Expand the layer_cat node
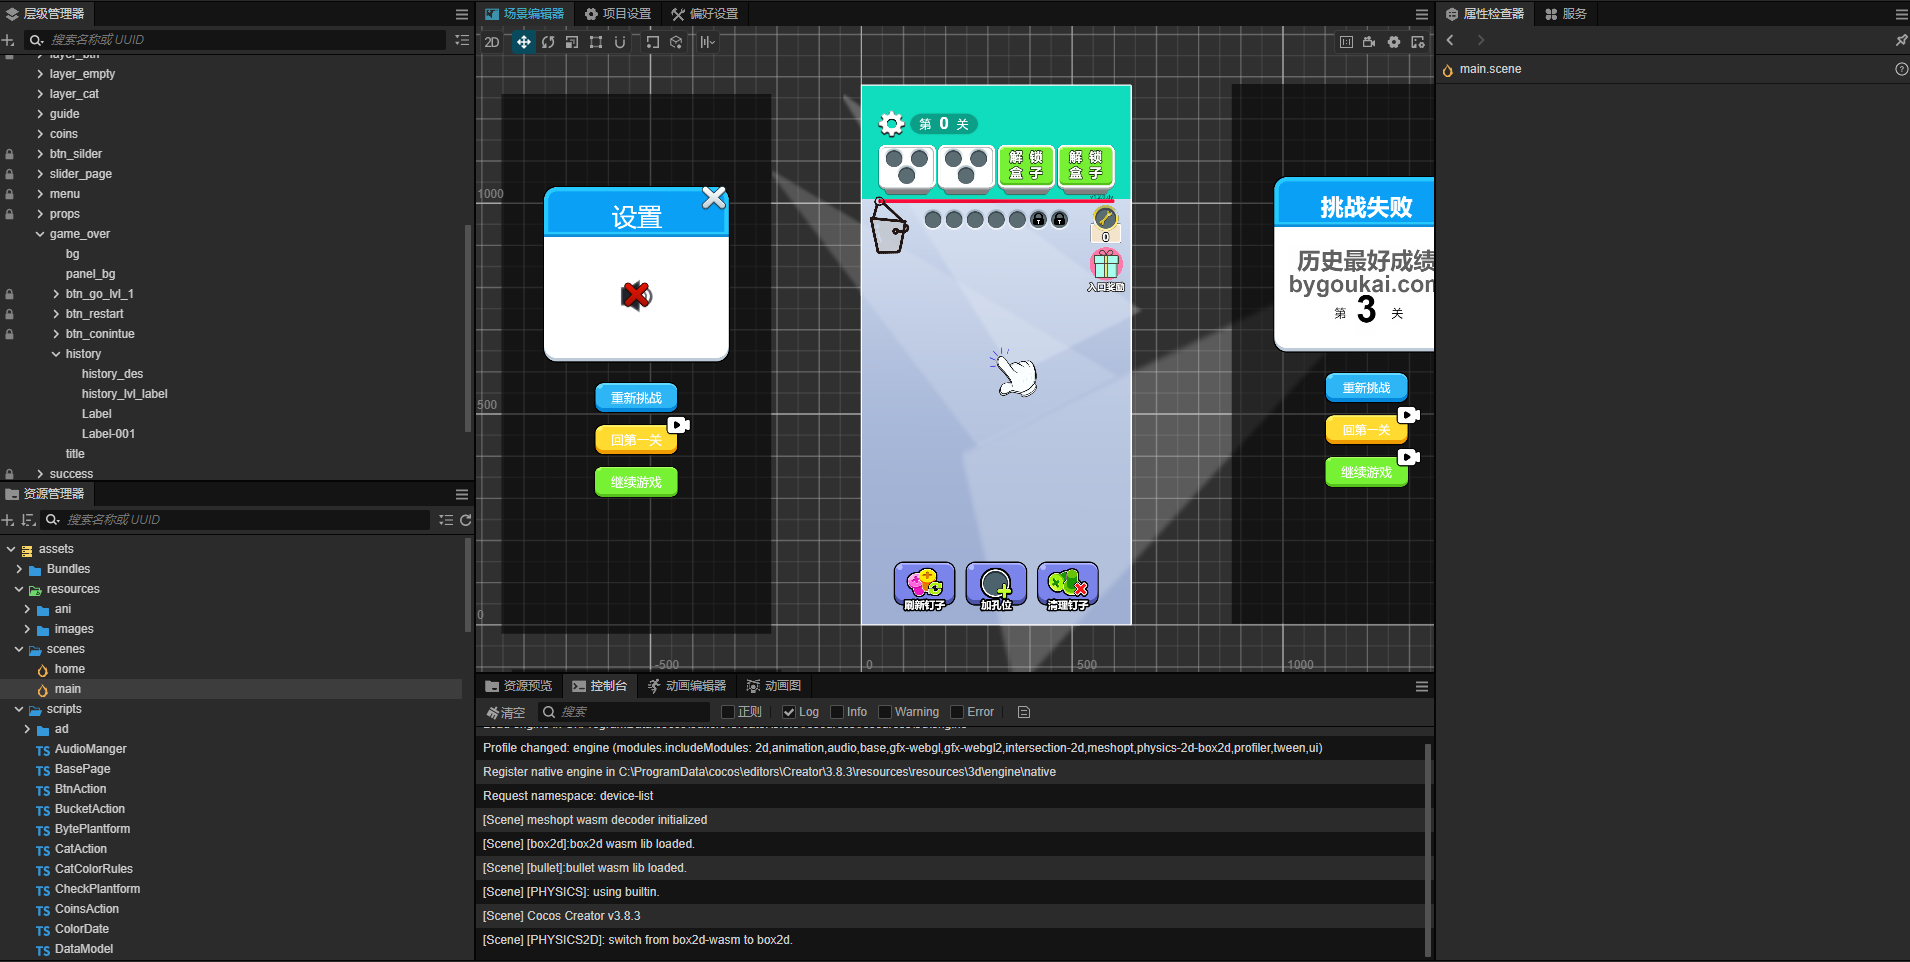Screen dimensions: 1910x962 click(38, 93)
